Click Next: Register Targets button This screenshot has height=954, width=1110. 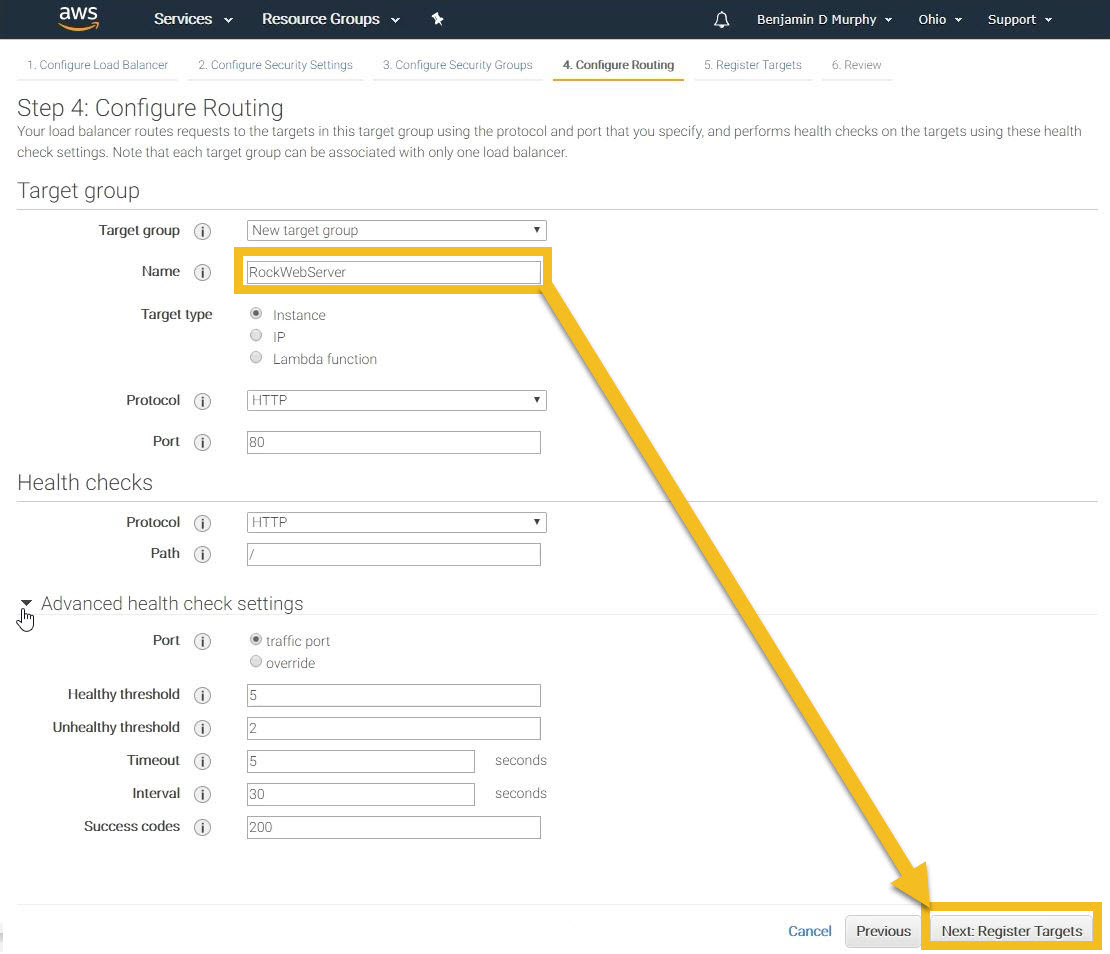tap(1012, 932)
